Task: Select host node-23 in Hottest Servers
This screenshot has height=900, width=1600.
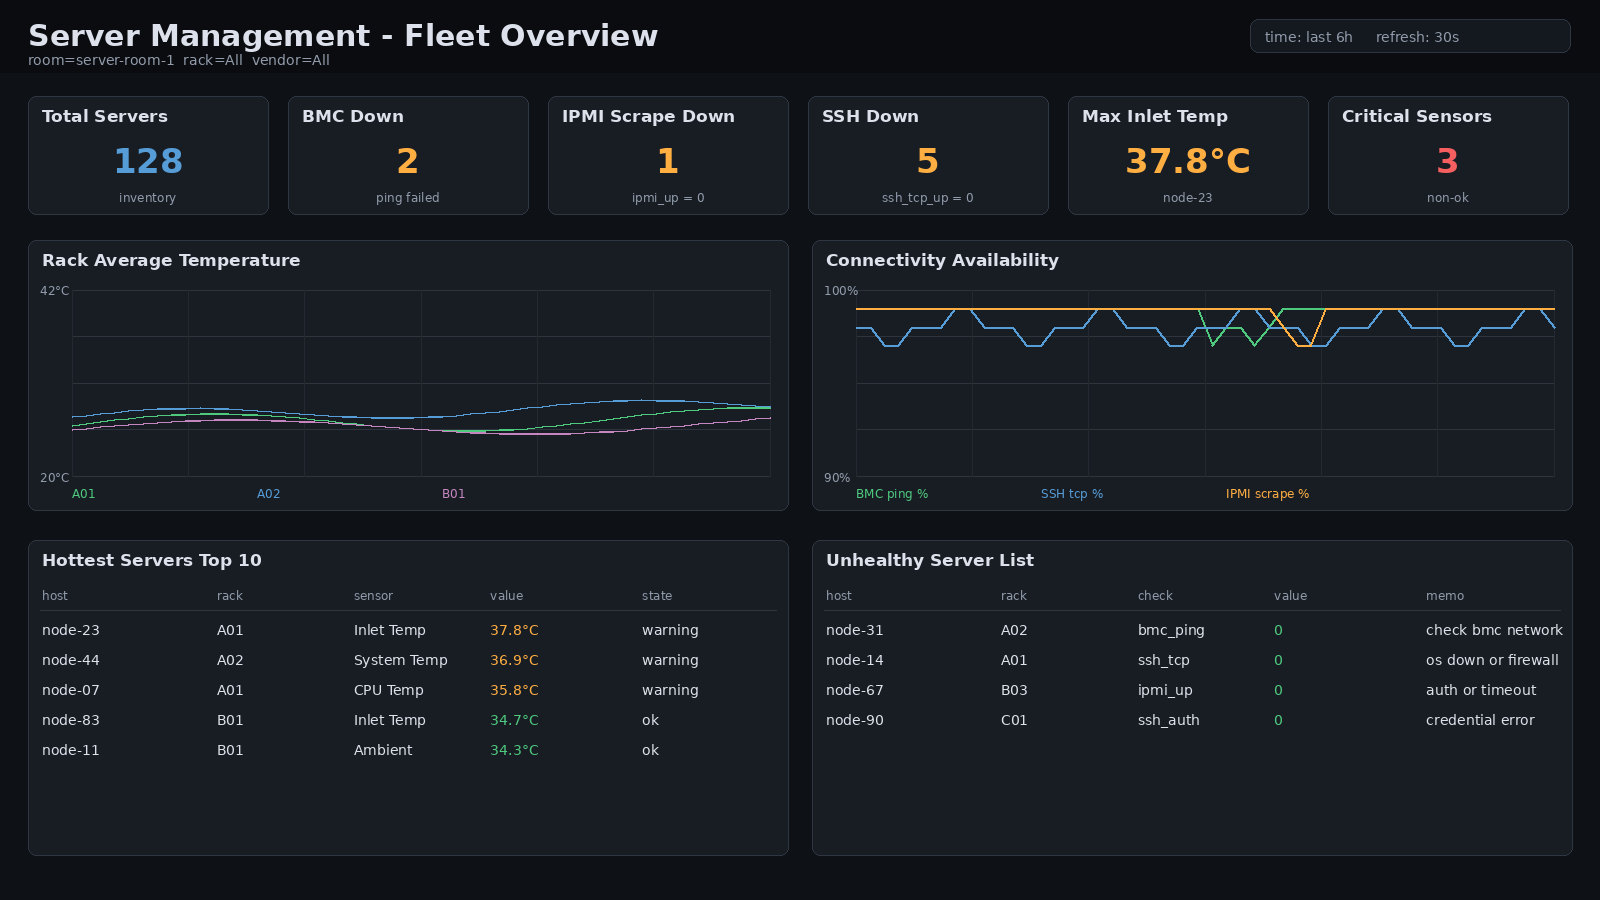Action: (x=71, y=630)
